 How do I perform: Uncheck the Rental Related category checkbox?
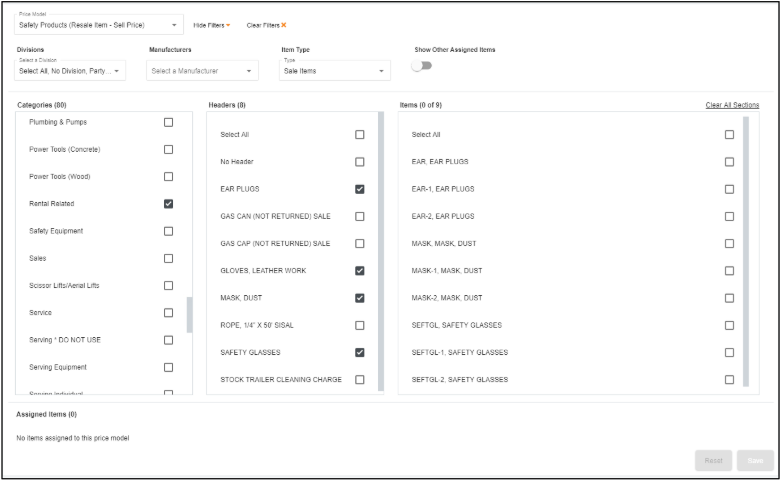tap(168, 204)
